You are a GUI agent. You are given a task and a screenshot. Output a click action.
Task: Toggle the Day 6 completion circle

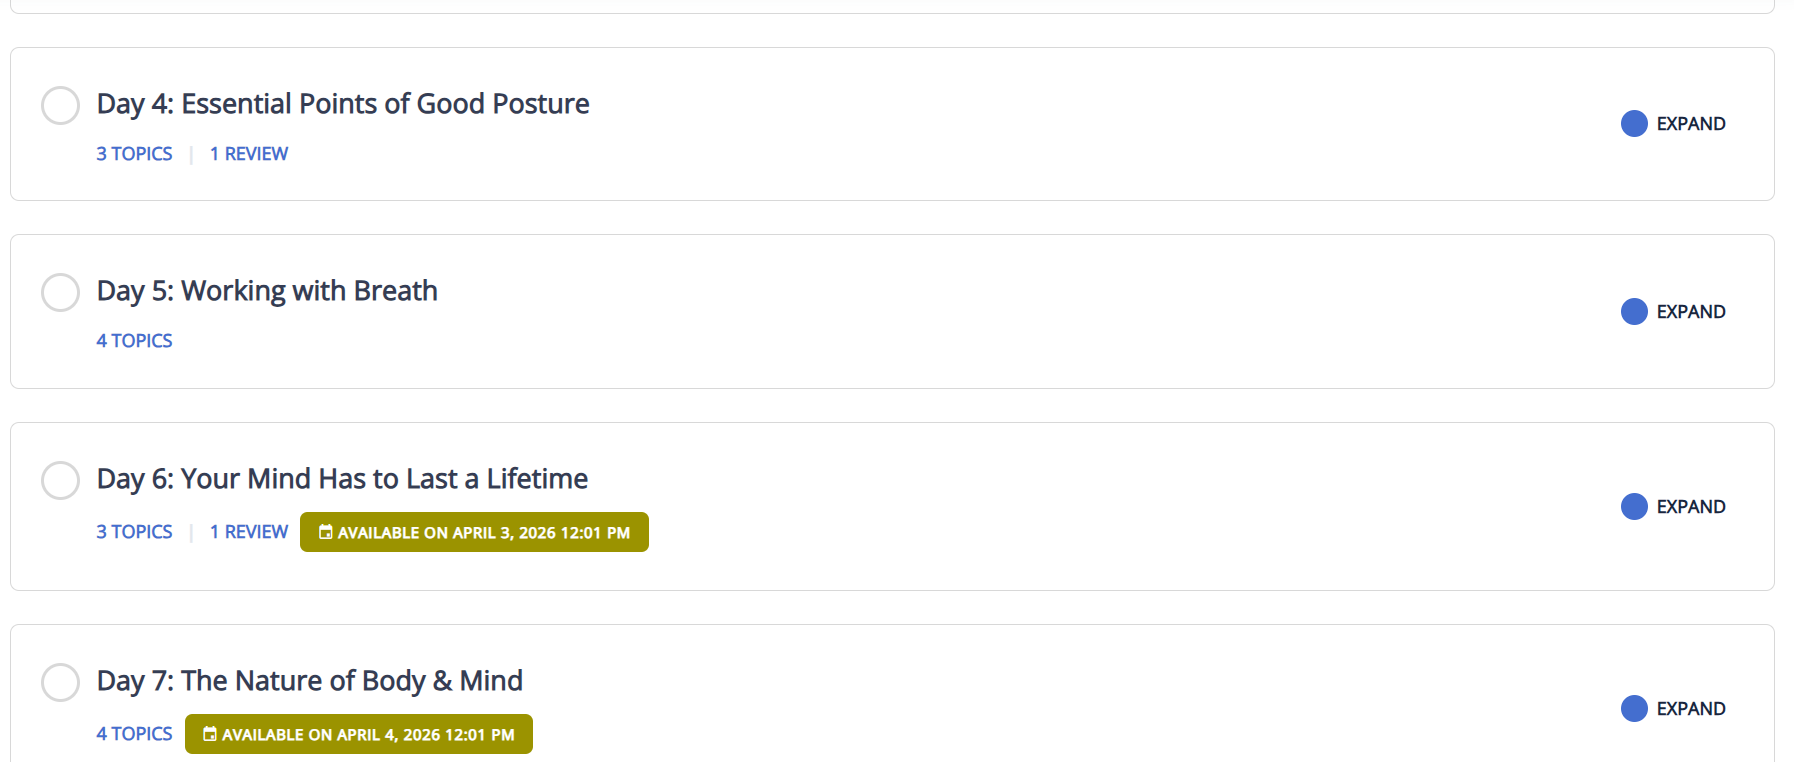tap(60, 480)
